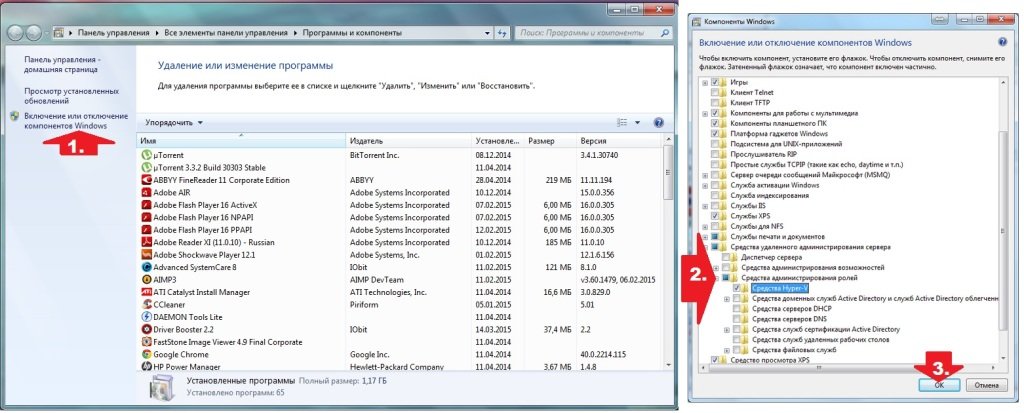Screen dimensions: 1024x413
Task: Click Панель управления breadcrumb in address bar
Action: click(x=113, y=32)
